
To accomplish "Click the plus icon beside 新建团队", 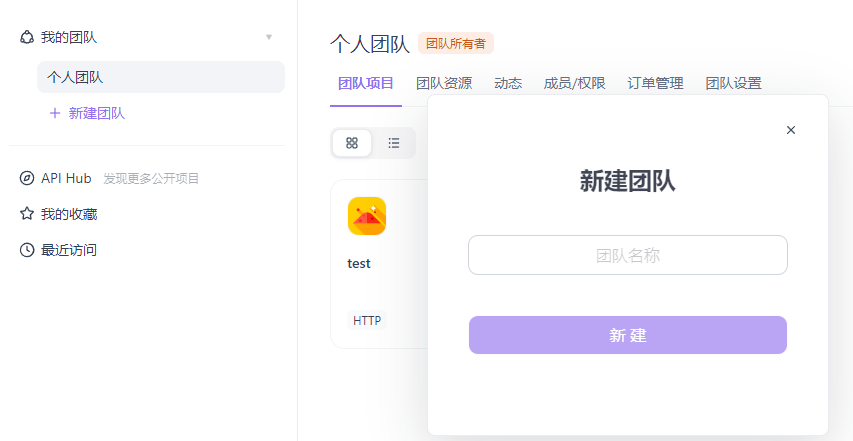I will pyautogui.click(x=54, y=113).
